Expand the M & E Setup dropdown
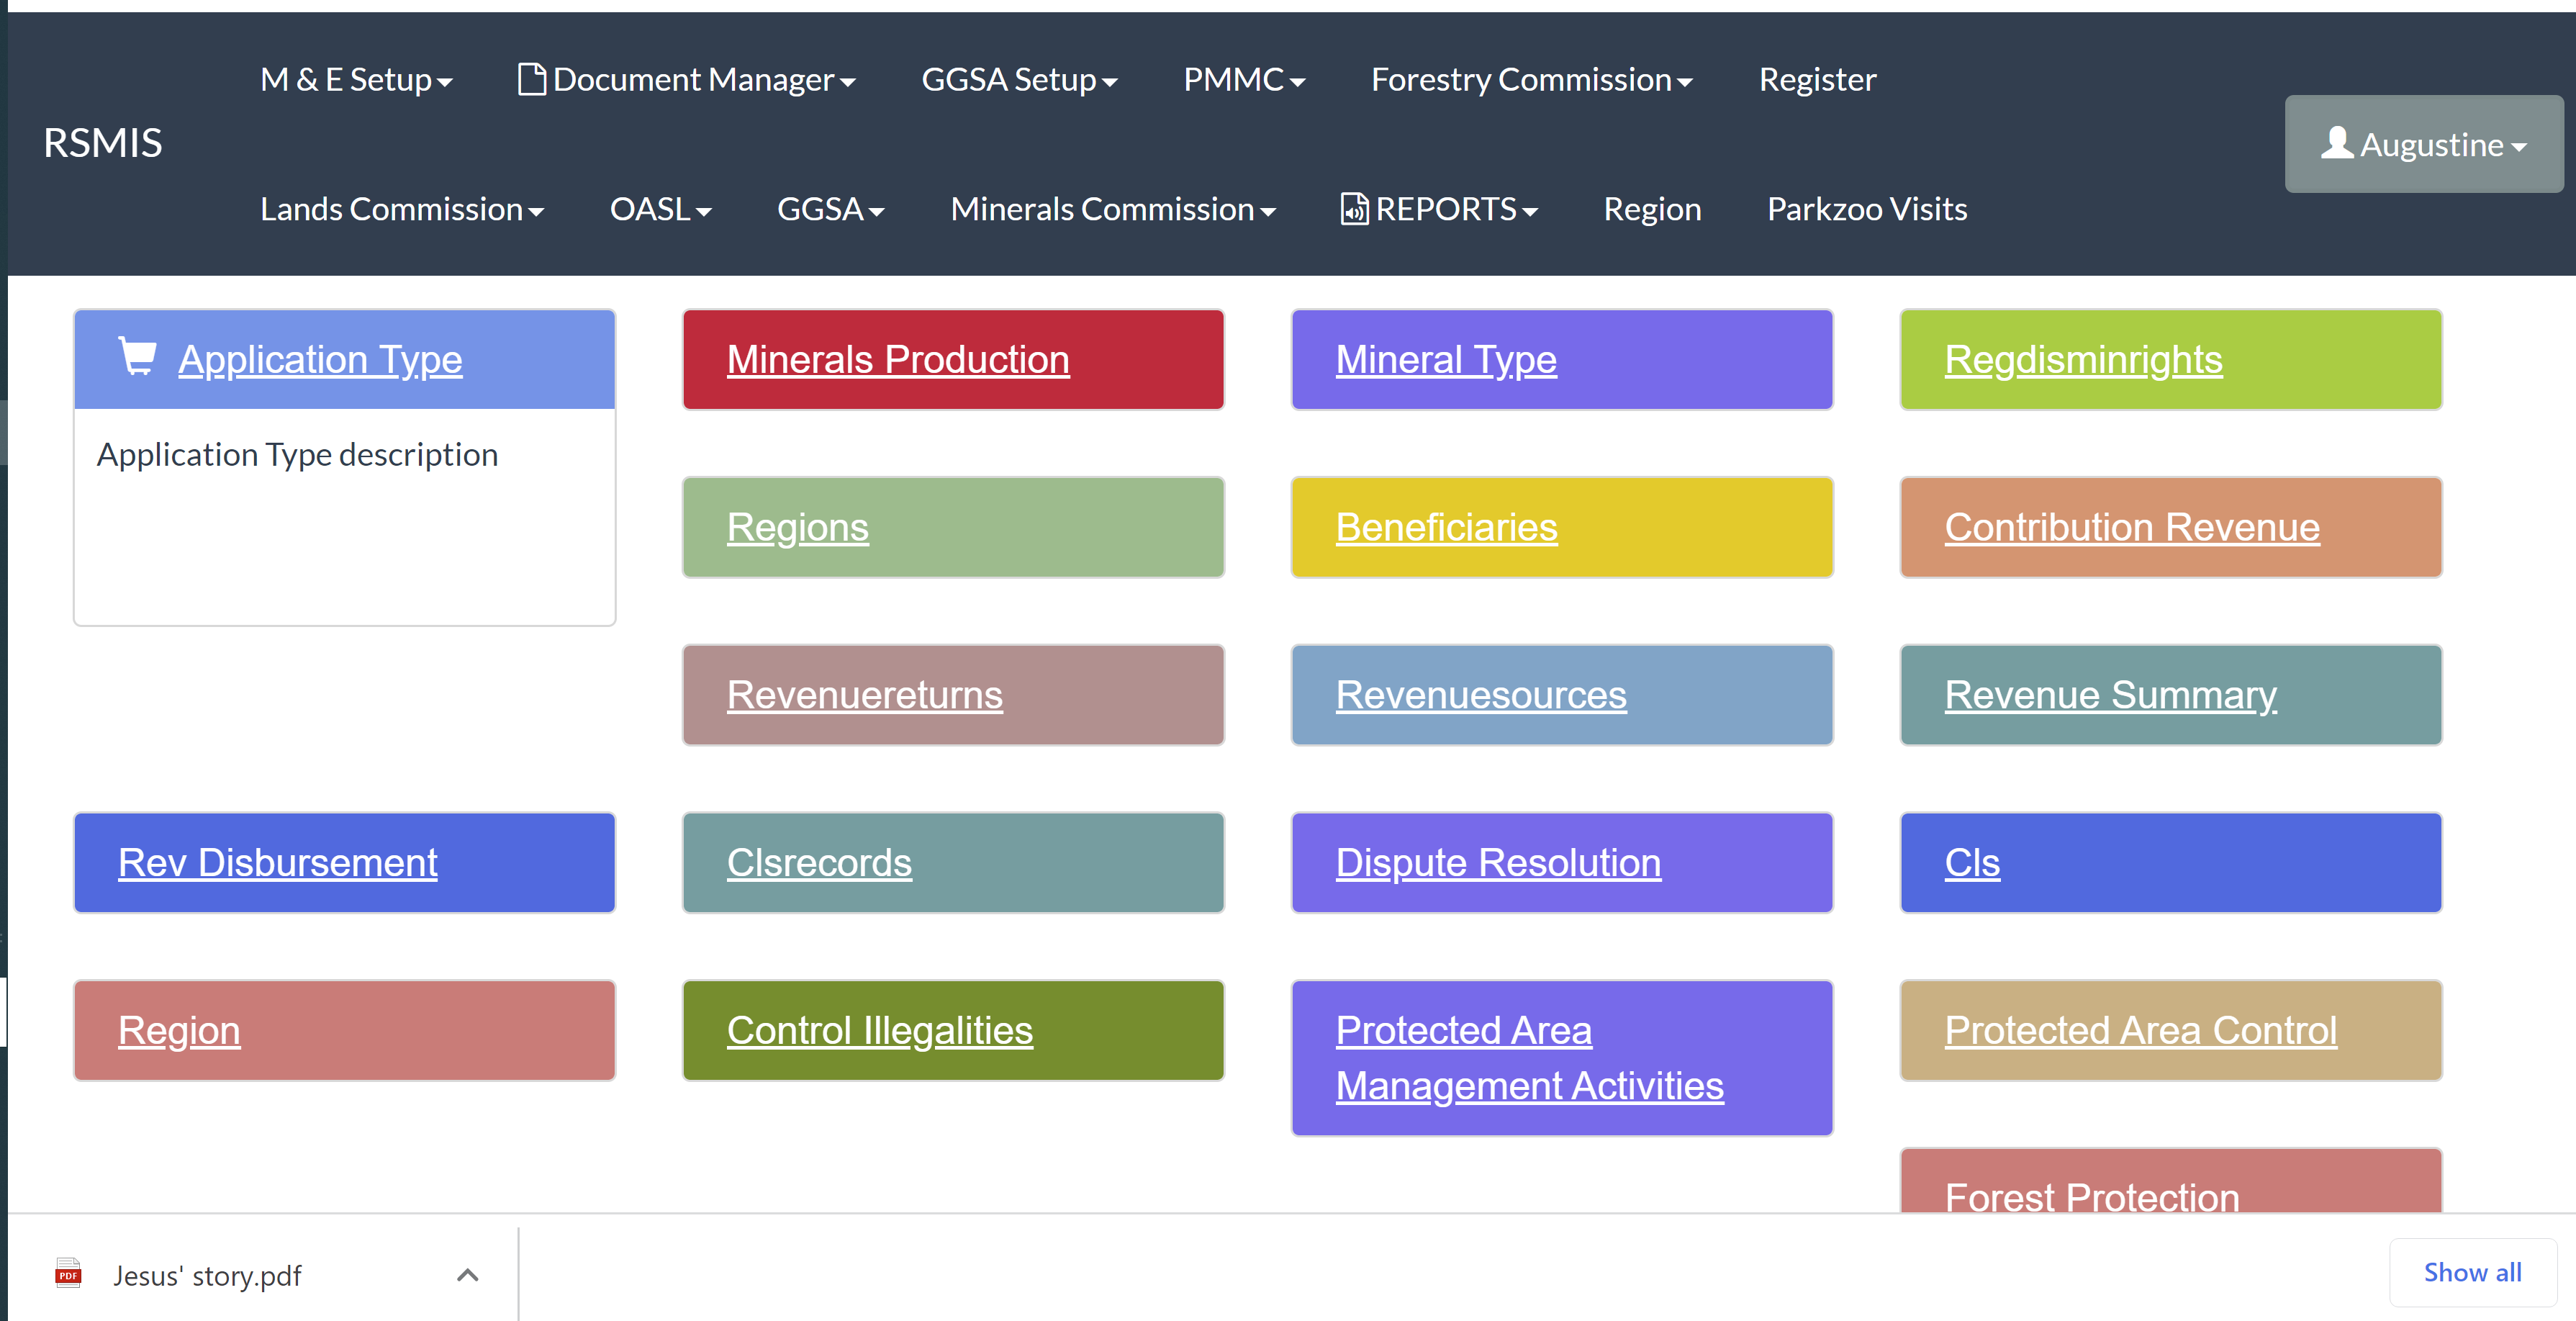 [356, 80]
